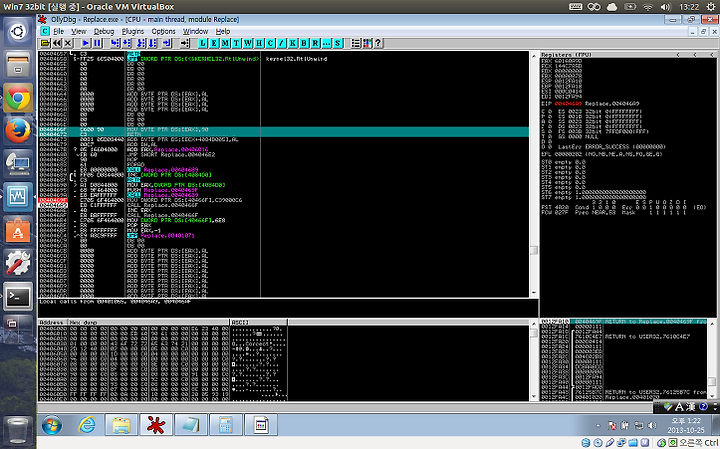The width and height of the screenshot is (720, 449).
Task: Restart the program with the rewind icon
Action: point(56,43)
